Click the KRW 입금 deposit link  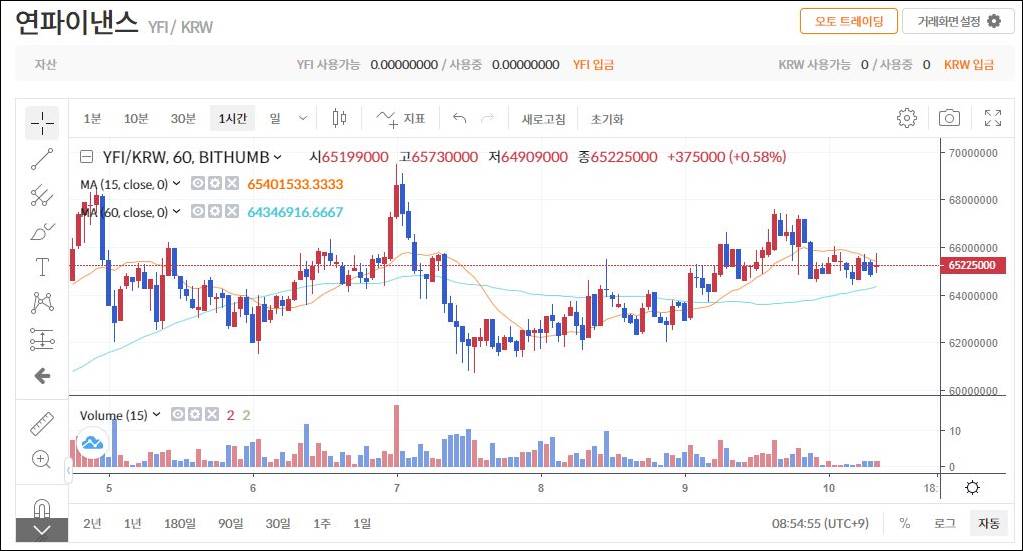click(x=969, y=65)
